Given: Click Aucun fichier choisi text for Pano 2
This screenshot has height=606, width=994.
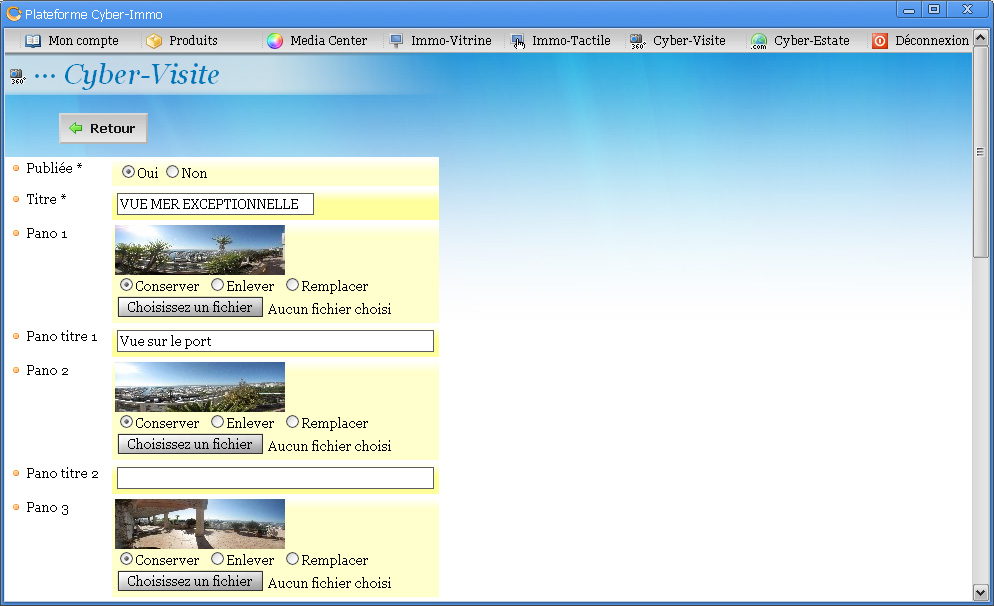Looking at the screenshot, I should [330, 446].
